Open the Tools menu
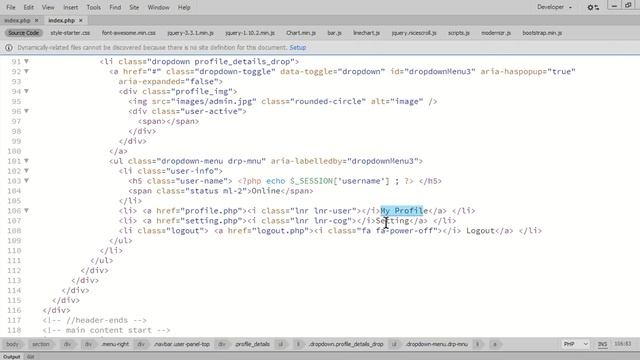The image size is (640, 360). click(x=93, y=7)
